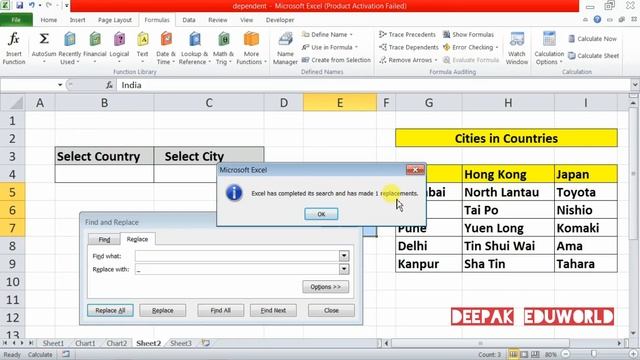Open Use in Formula dropdown

330,47
